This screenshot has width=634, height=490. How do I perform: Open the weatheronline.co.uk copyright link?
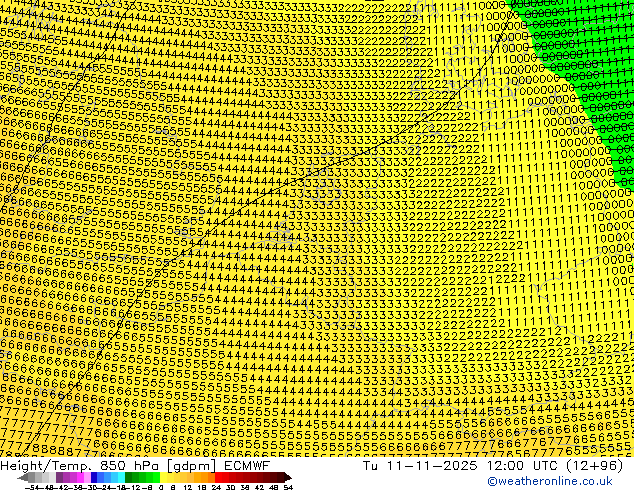[550, 481]
